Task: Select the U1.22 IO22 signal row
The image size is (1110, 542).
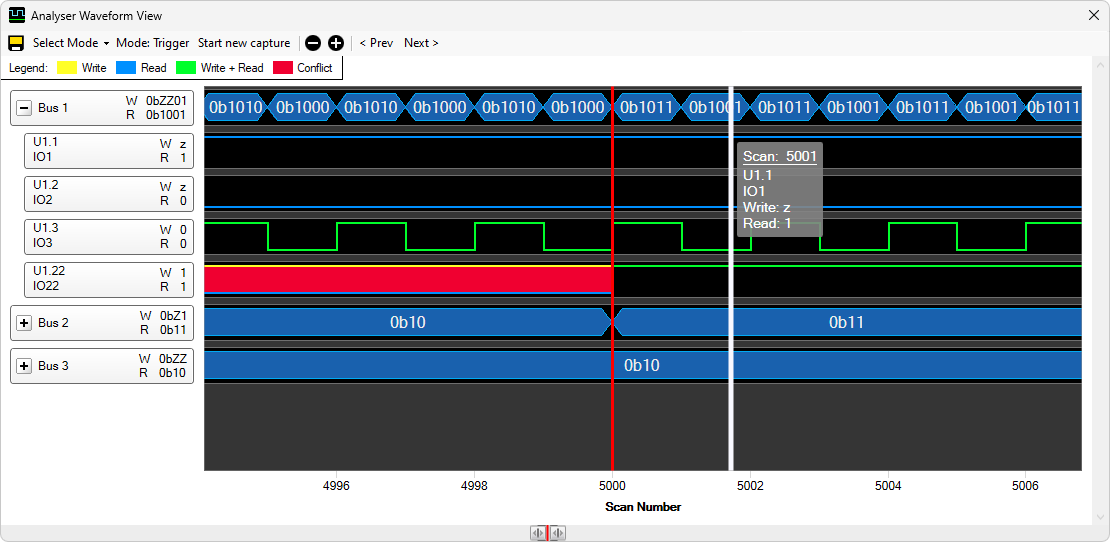Action: (108, 279)
